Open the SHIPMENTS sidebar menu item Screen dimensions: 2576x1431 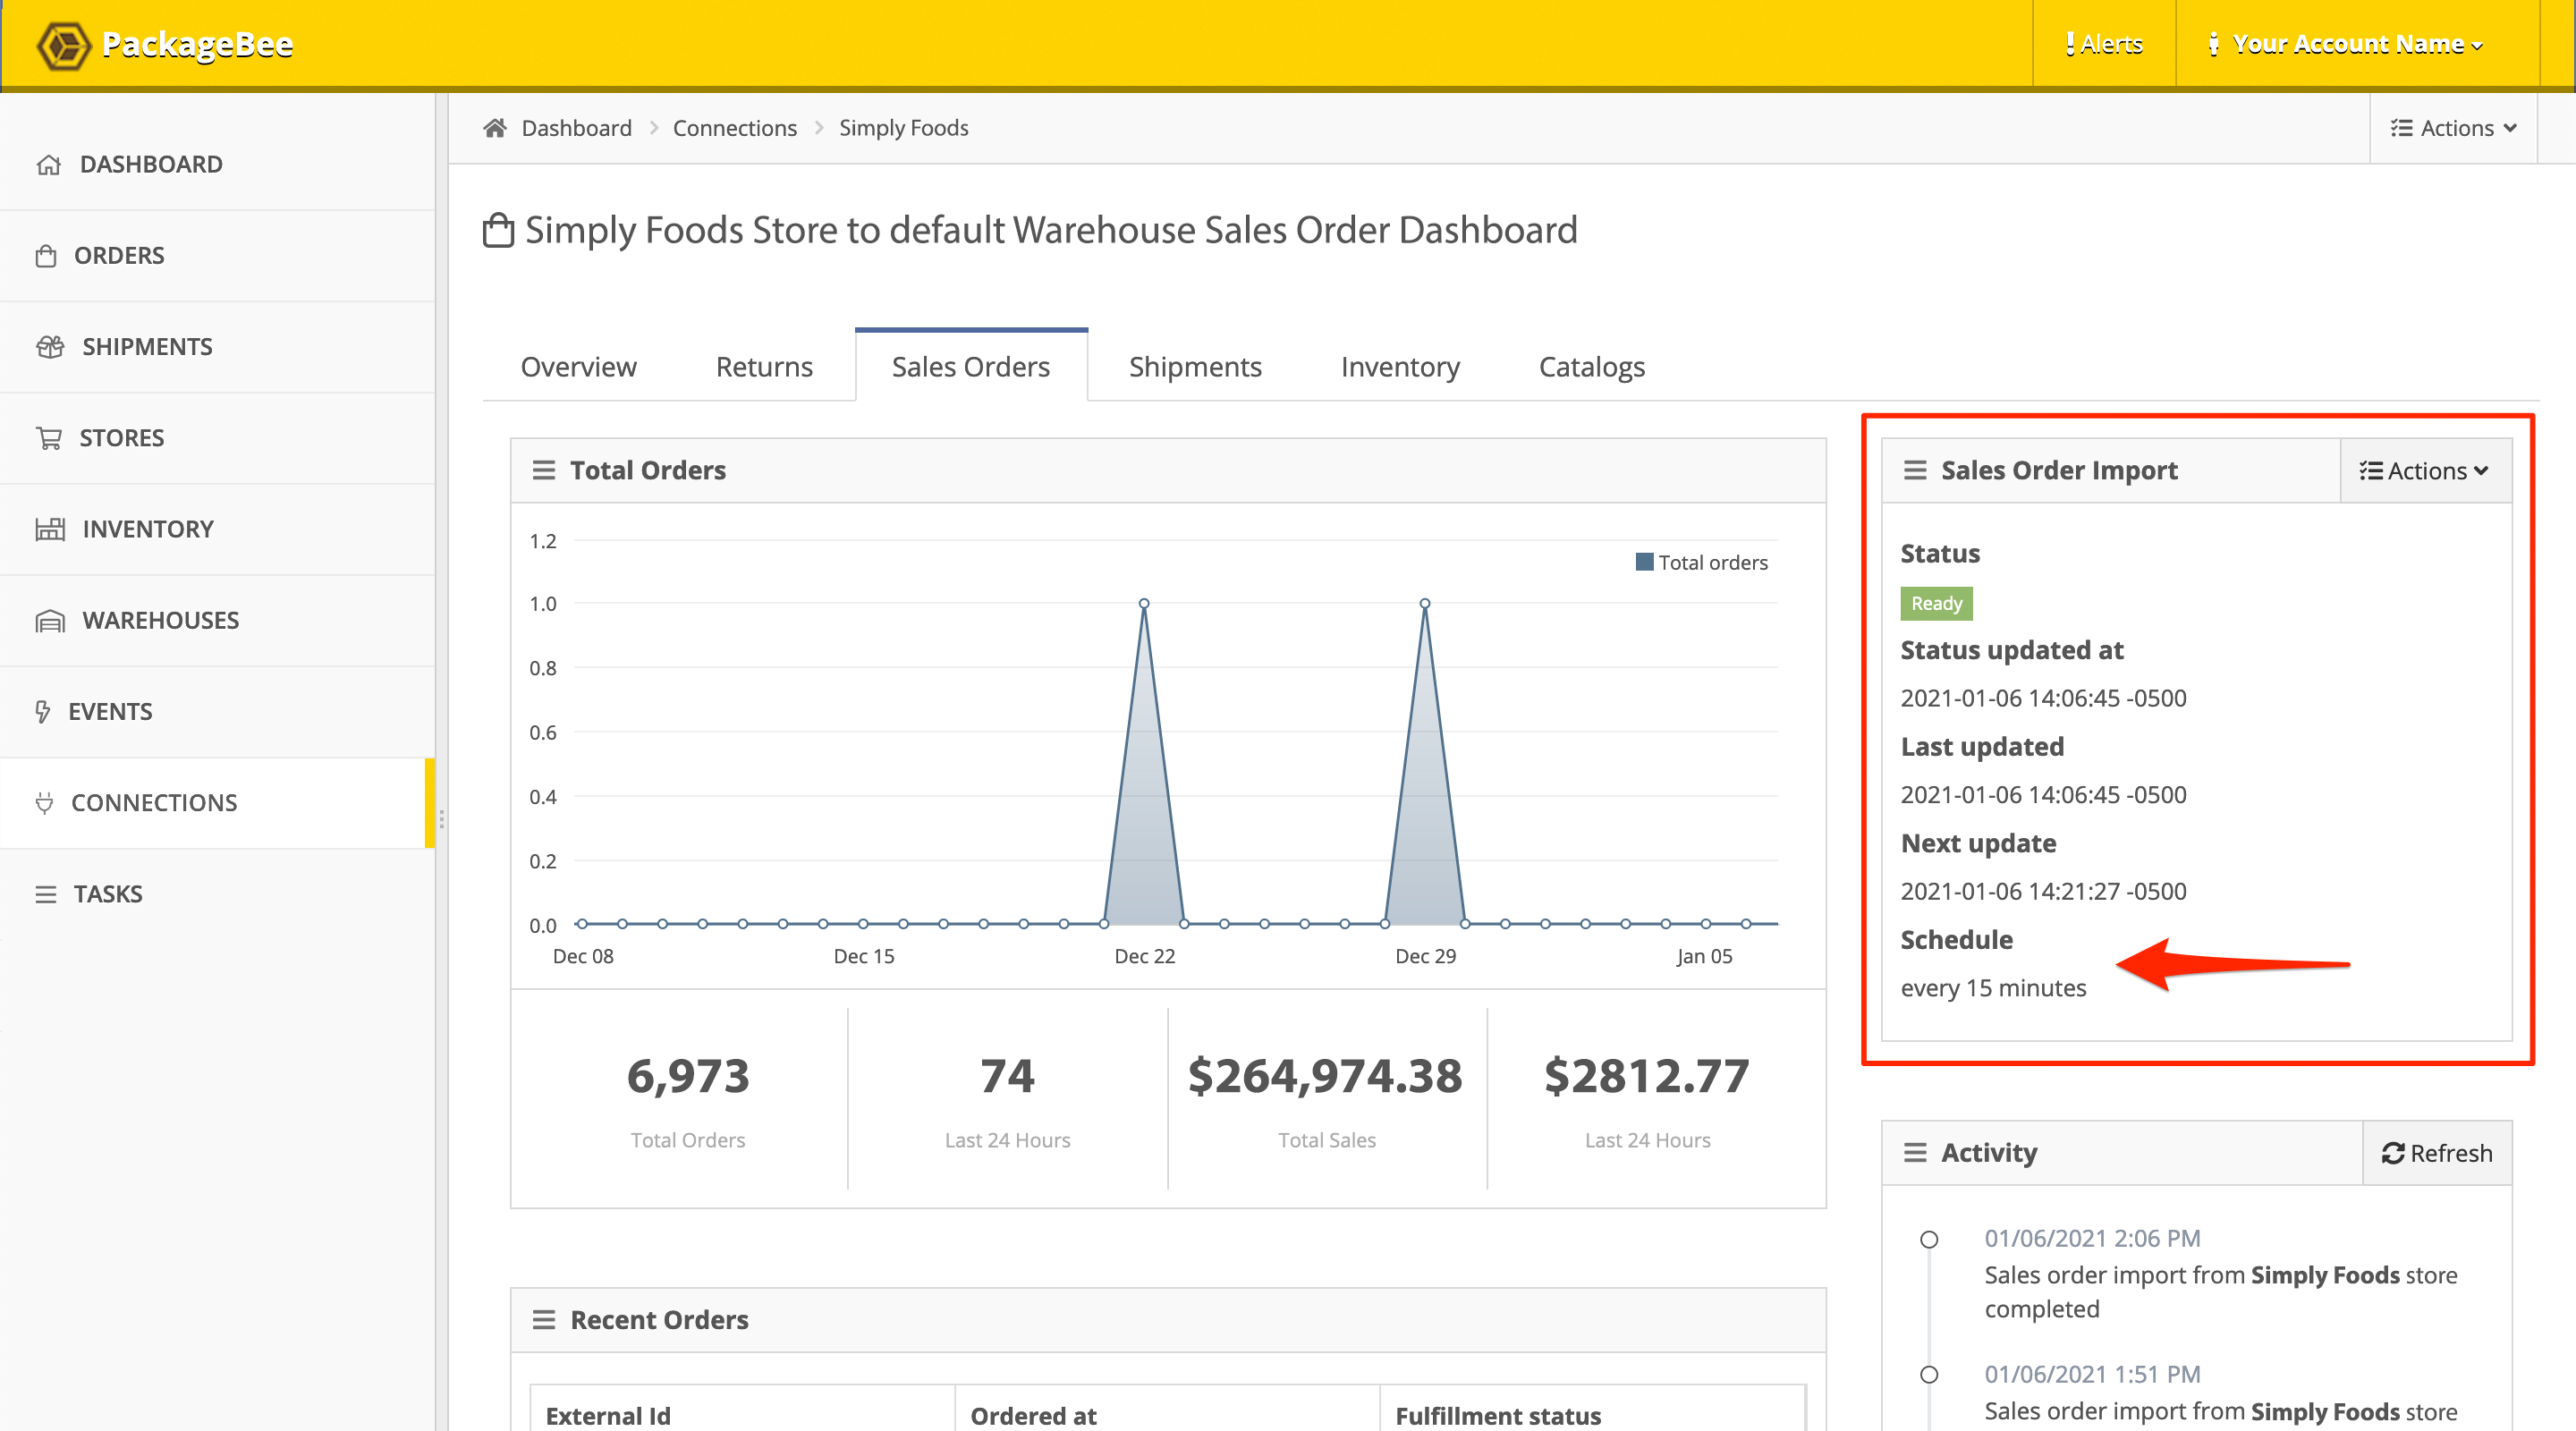click(217, 347)
